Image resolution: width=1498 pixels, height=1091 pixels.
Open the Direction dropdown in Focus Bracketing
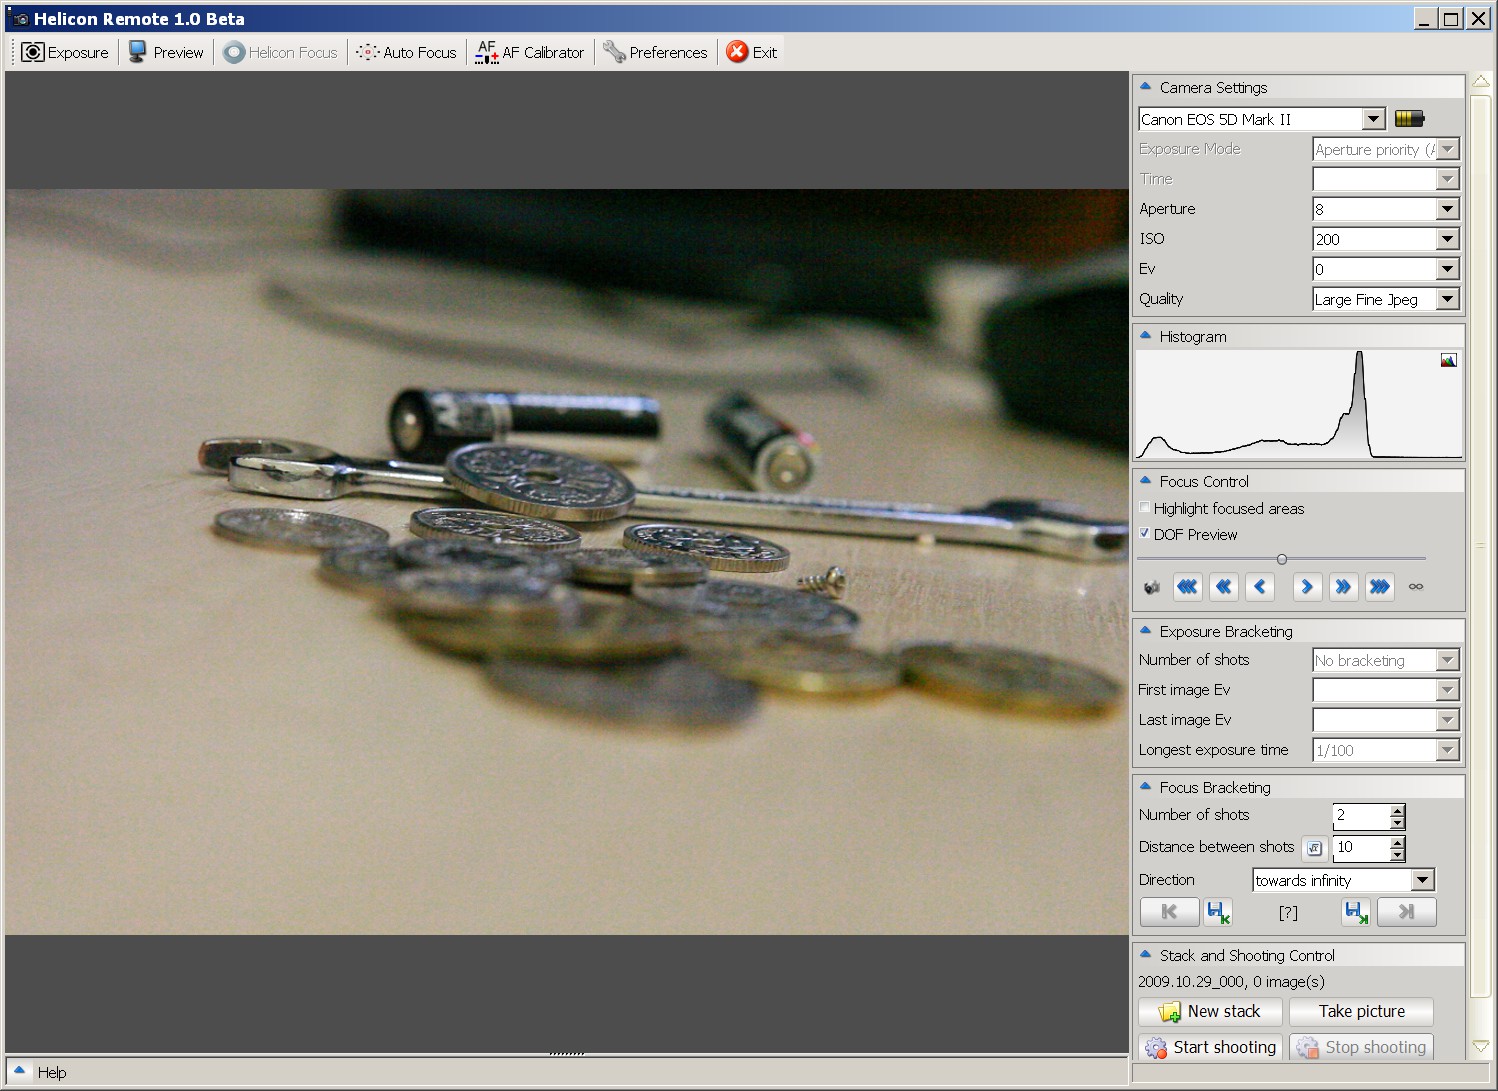pyautogui.click(x=1422, y=880)
